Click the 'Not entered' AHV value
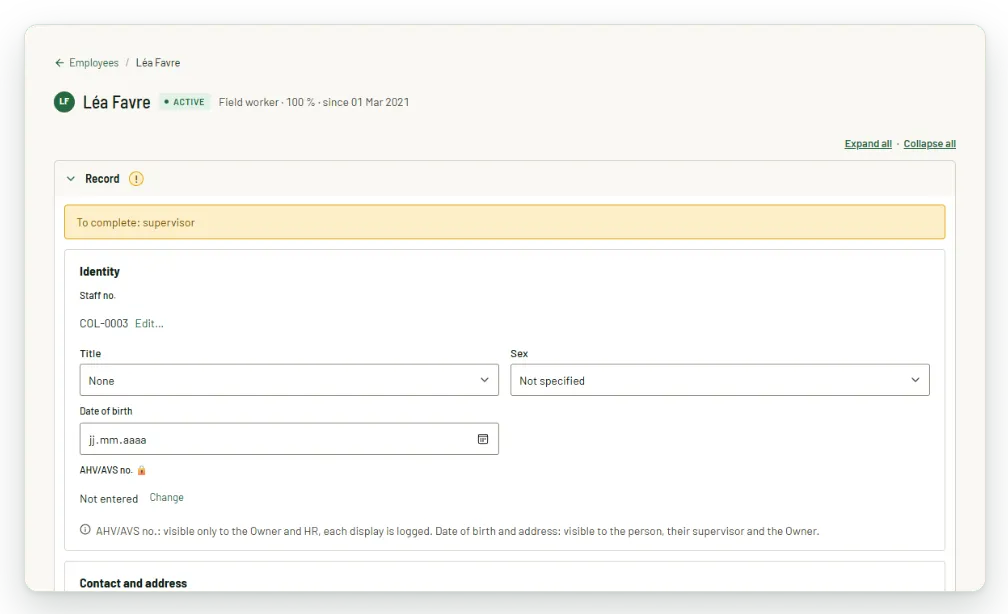 point(109,499)
